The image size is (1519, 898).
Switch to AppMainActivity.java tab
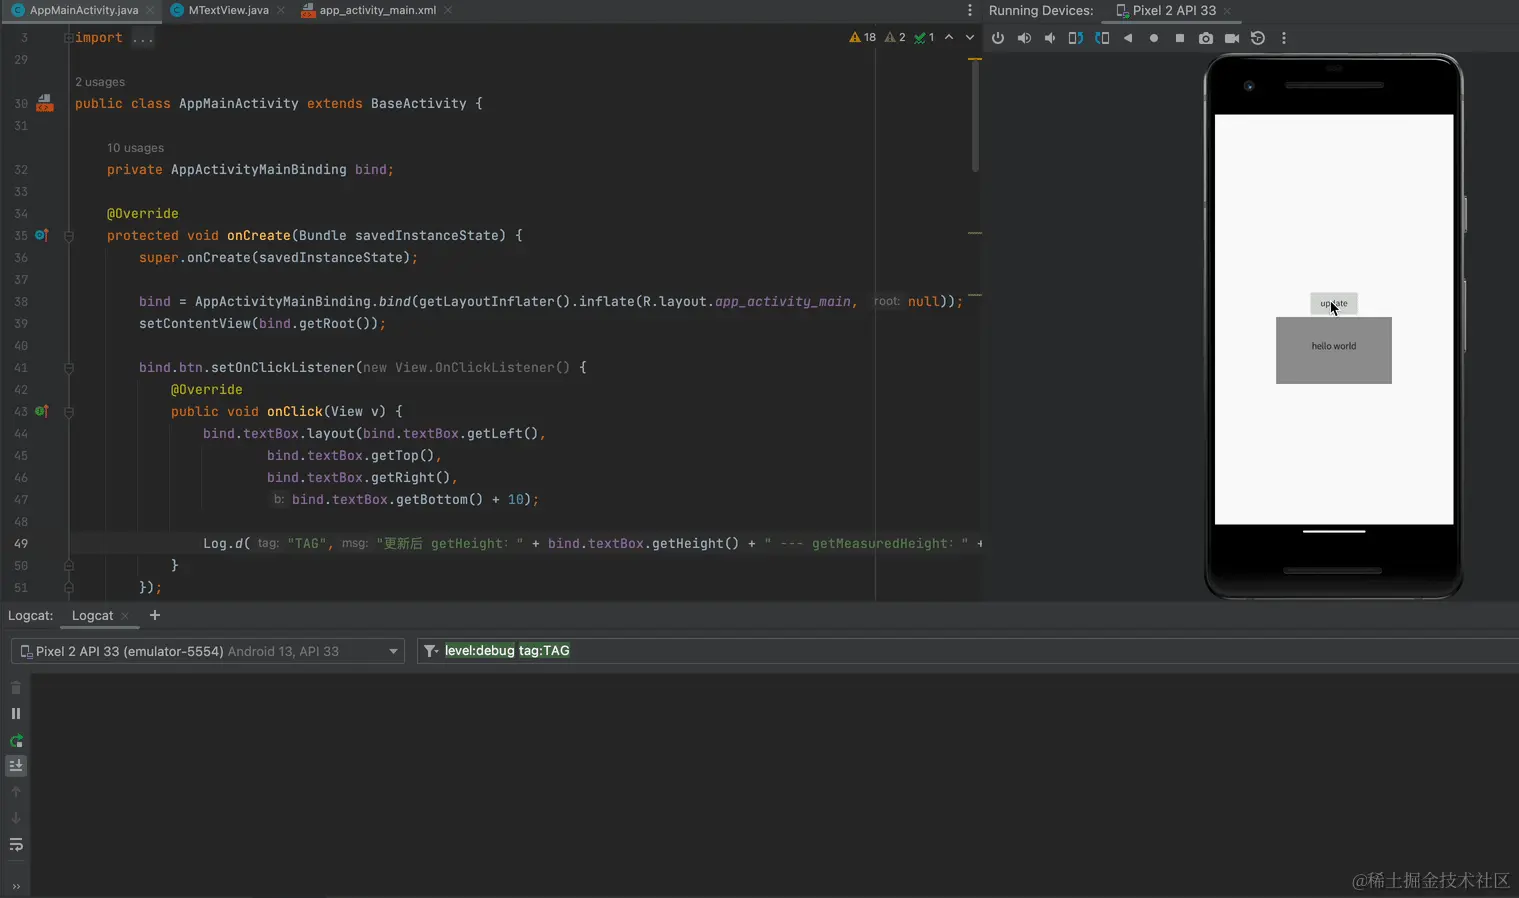(84, 10)
